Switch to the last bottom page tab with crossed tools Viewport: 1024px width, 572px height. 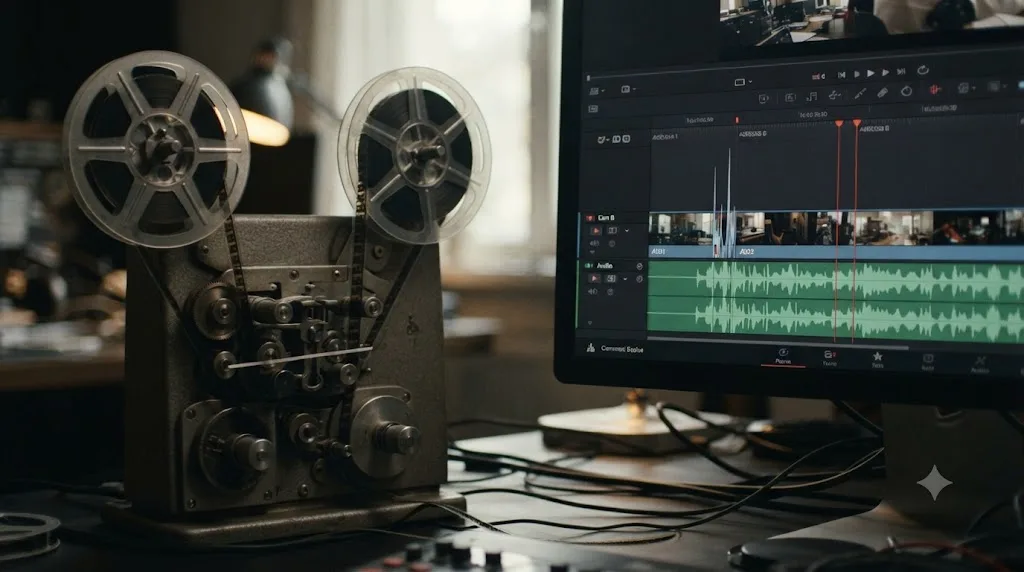[x=979, y=364]
